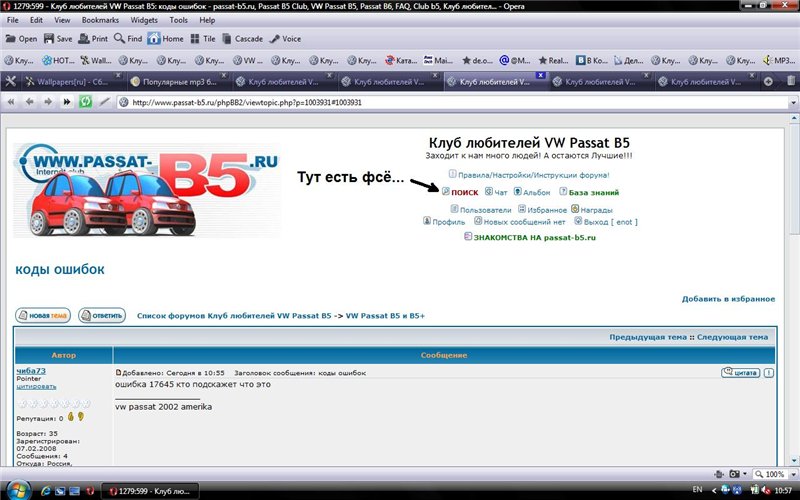The width and height of the screenshot is (800, 500).
Task: Expand the address bar history dropdown
Action: click(793, 103)
